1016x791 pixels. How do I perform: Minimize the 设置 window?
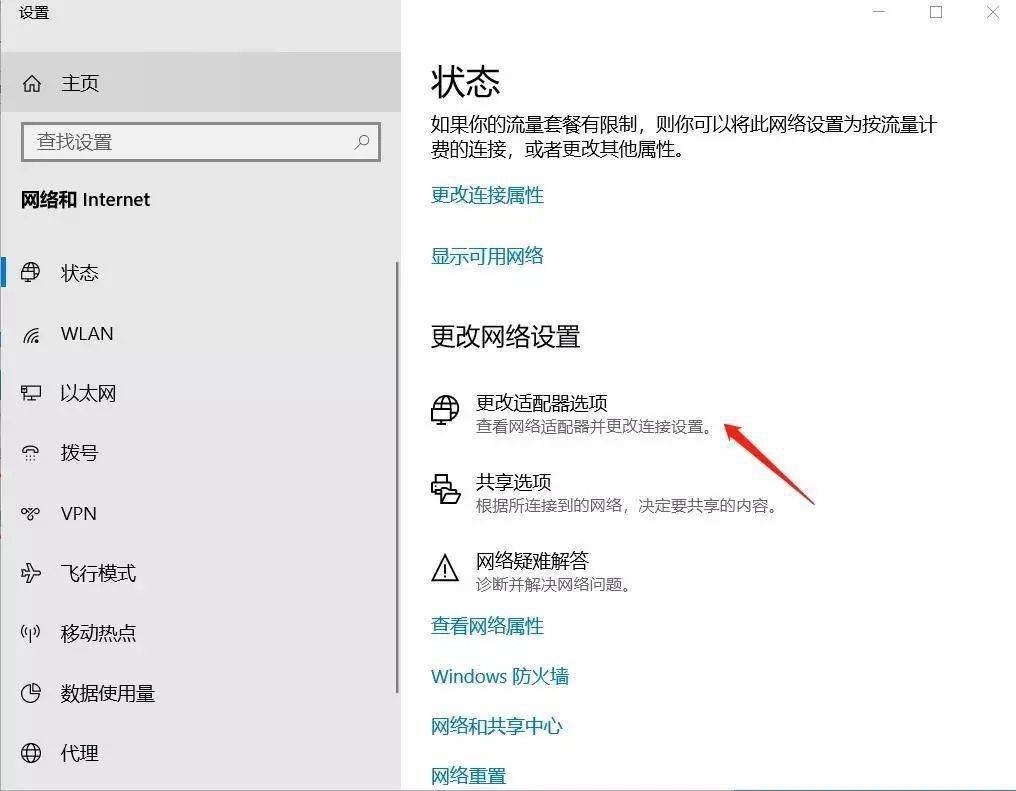pos(879,12)
